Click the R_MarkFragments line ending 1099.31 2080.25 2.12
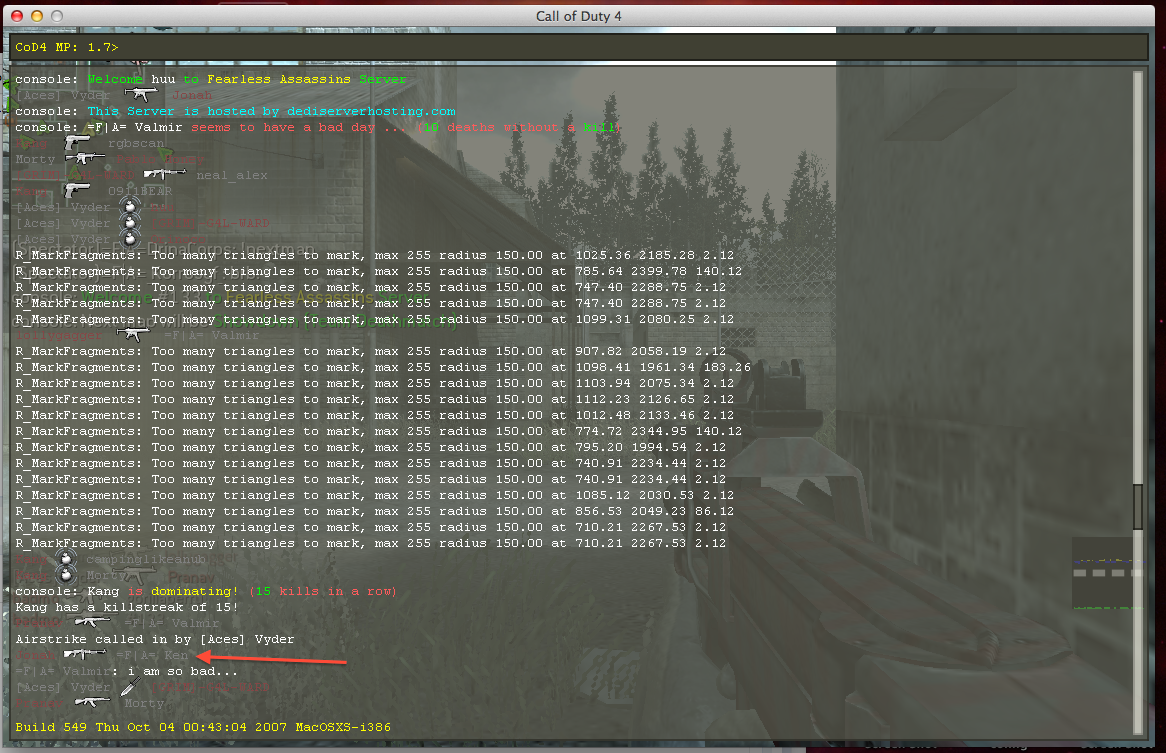This screenshot has width=1166, height=753. (375, 319)
